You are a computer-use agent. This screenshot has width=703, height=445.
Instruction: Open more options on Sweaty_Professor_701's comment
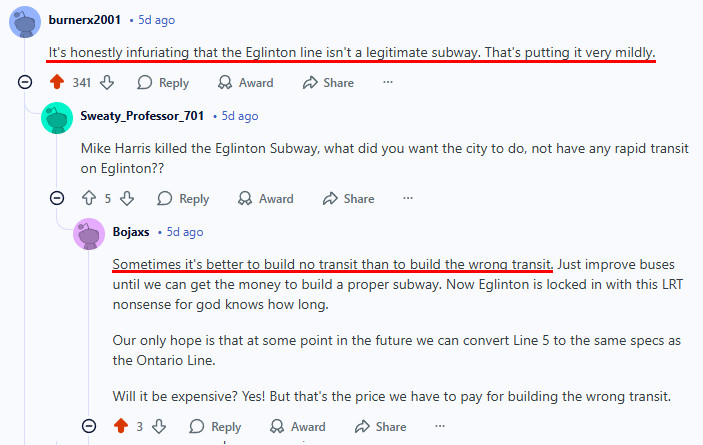click(x=407, y=199)
